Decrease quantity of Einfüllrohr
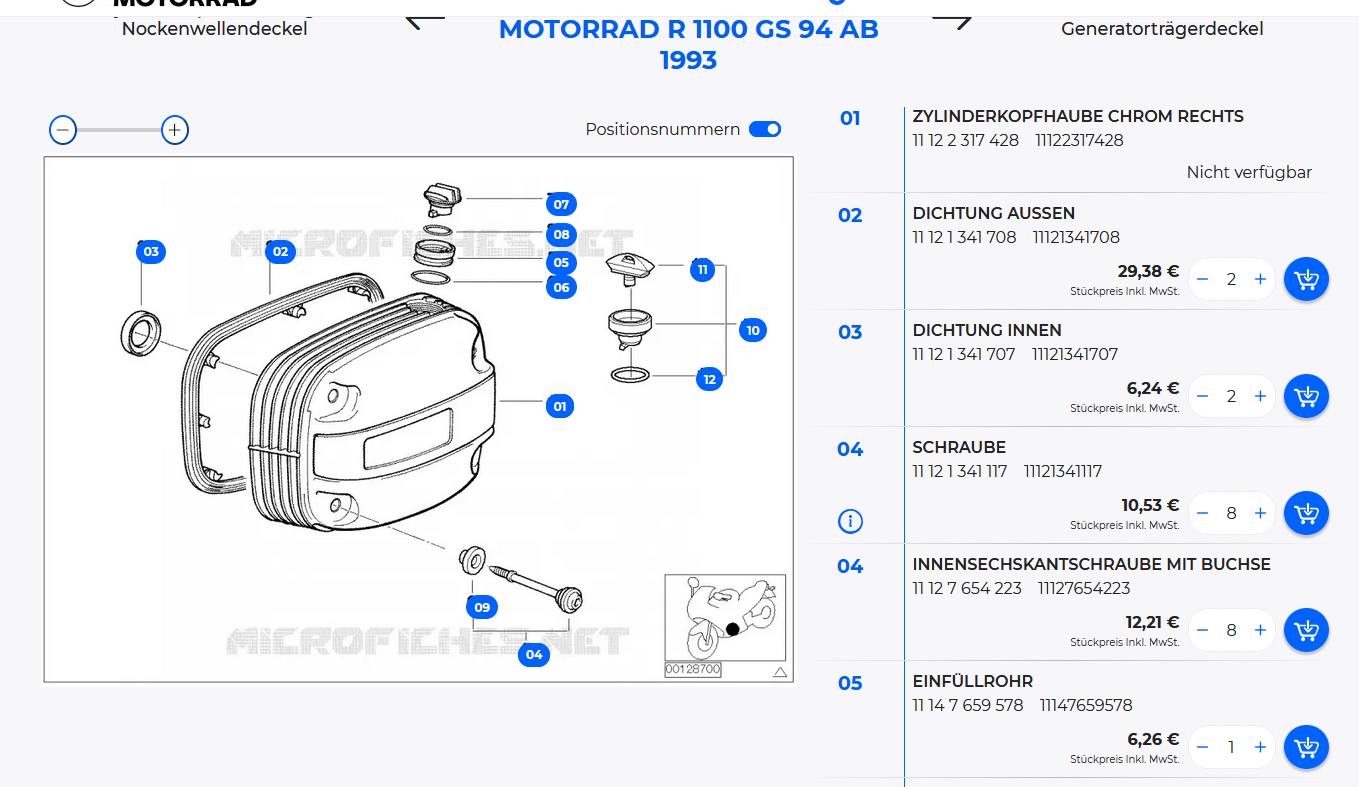1359x787 pixels. coord(1203,747)
